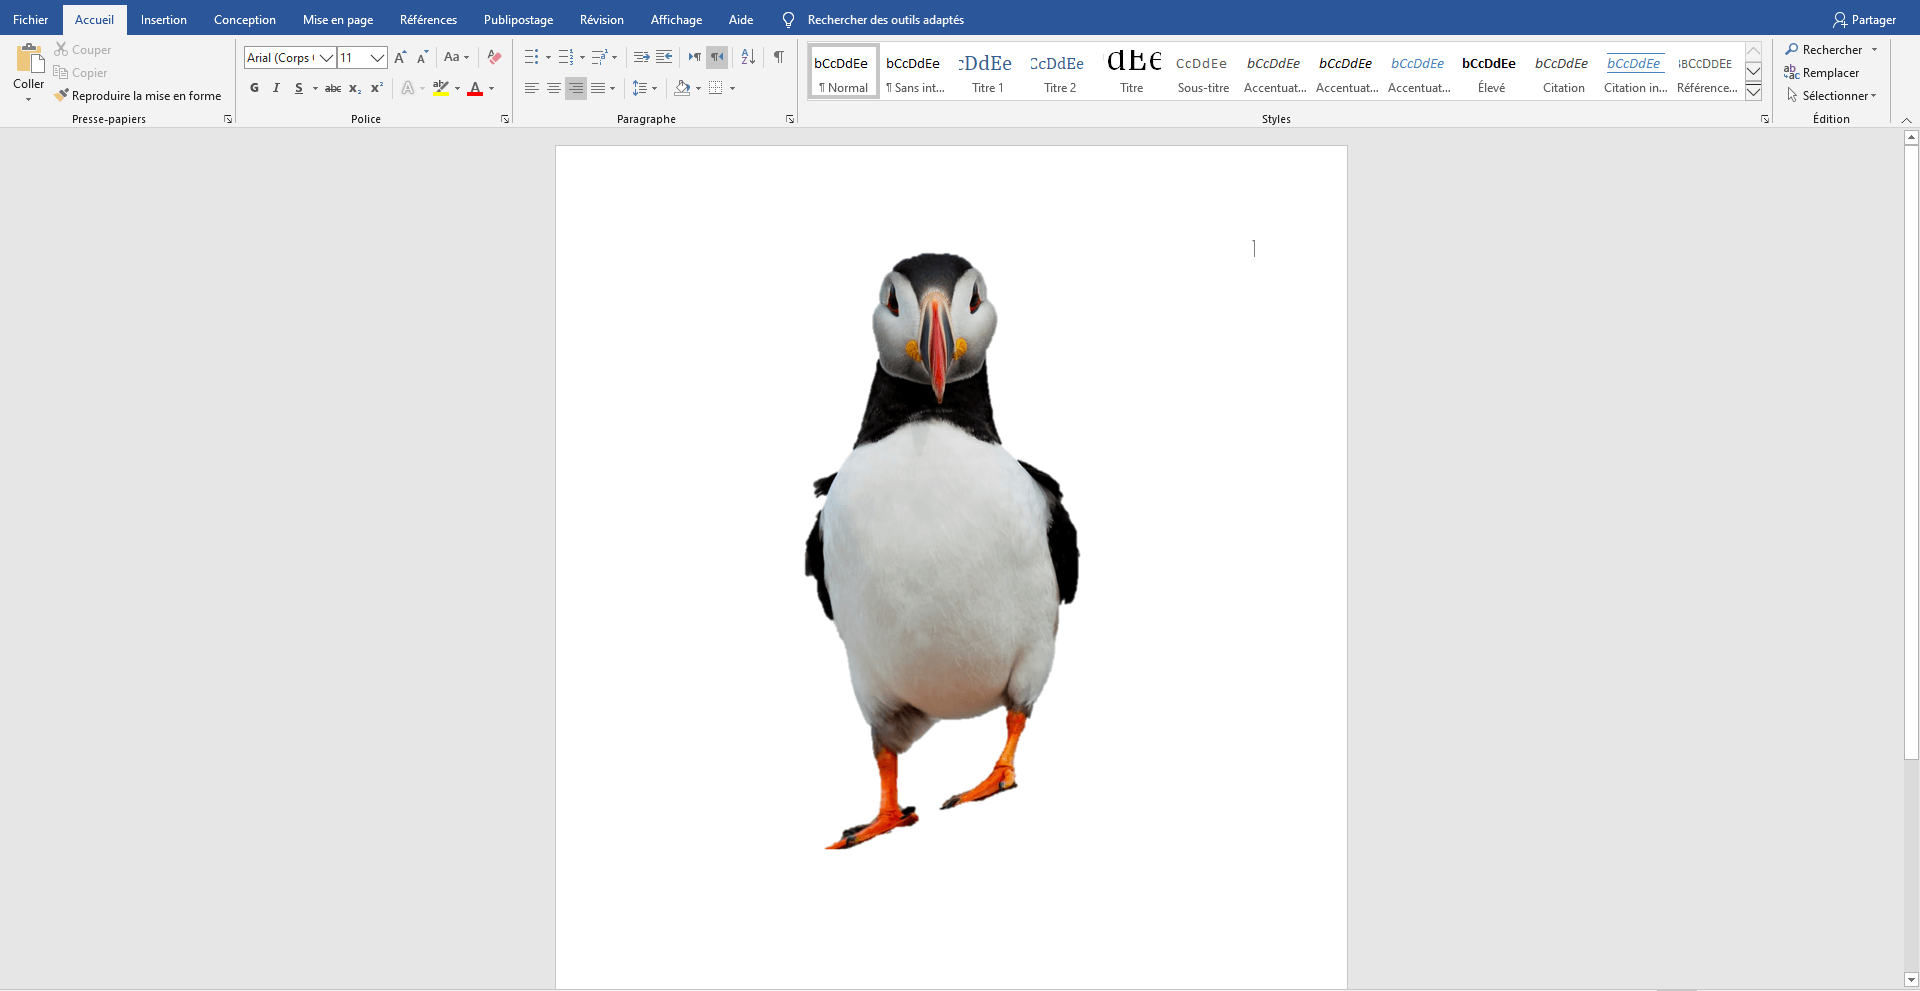Open Presse-papiers dialog launcher icon

(228, 119)
